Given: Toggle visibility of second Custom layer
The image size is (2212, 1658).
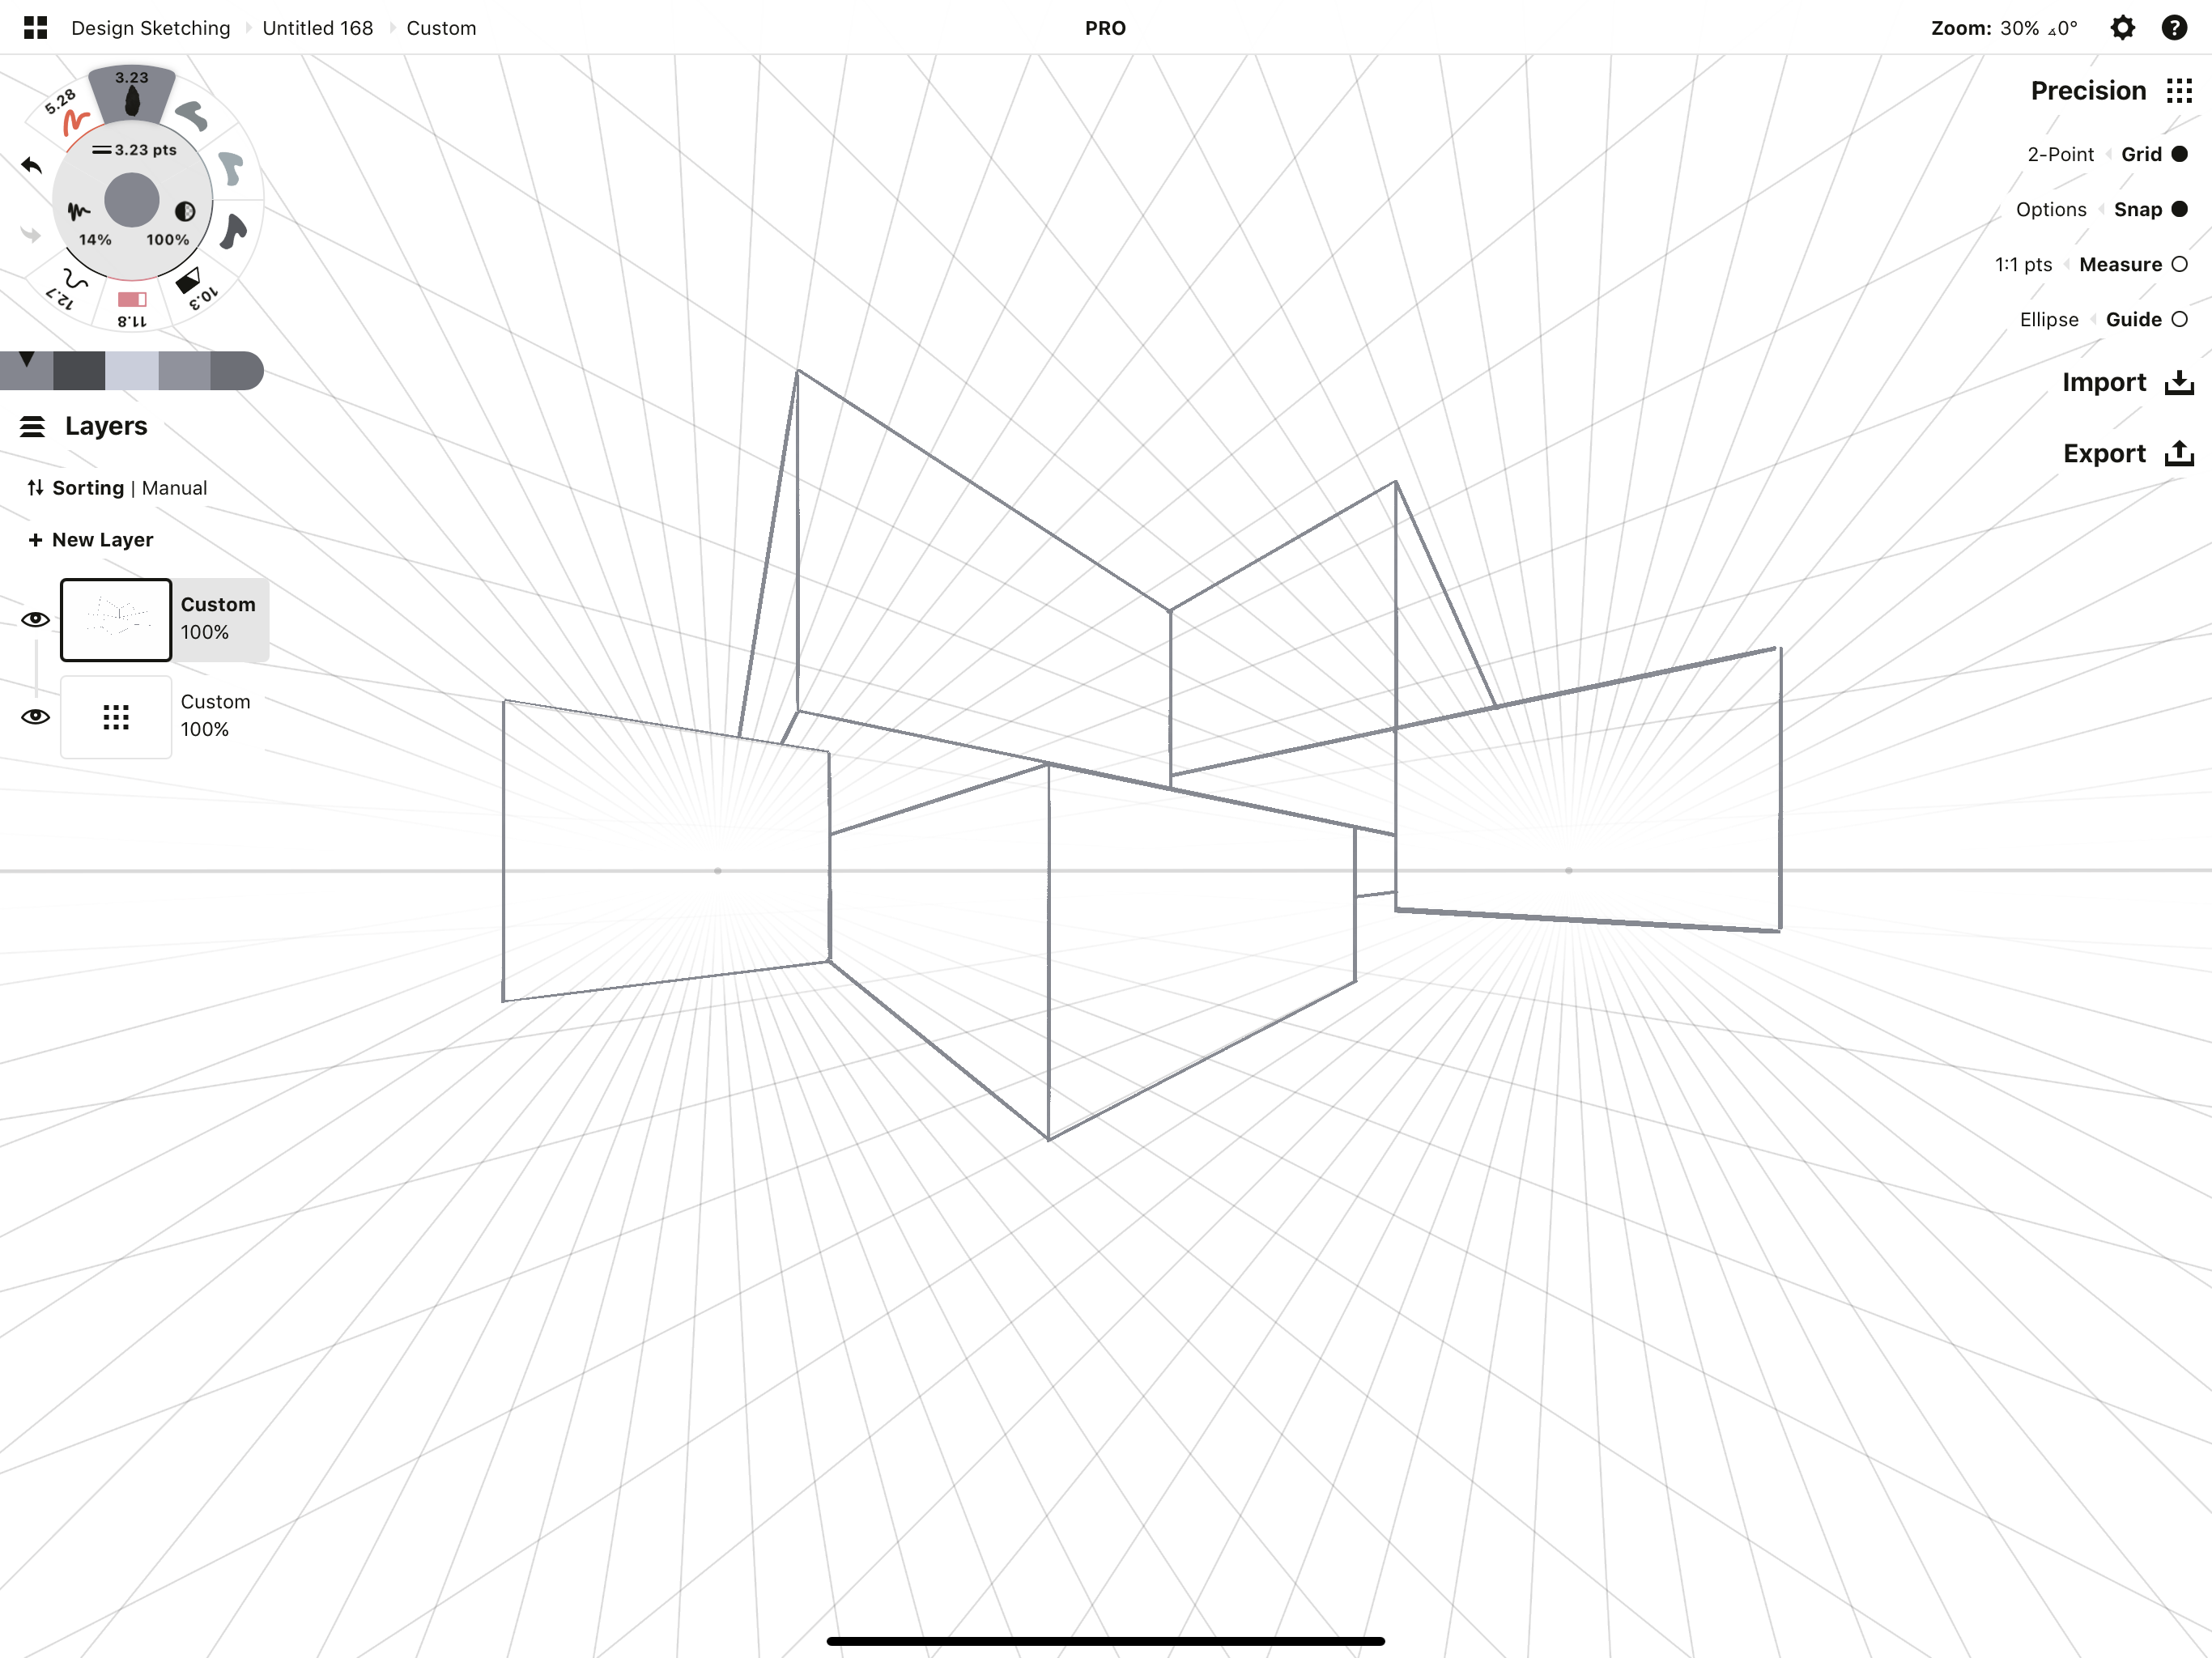Looking at the screenshot, I should click(35, 716).
